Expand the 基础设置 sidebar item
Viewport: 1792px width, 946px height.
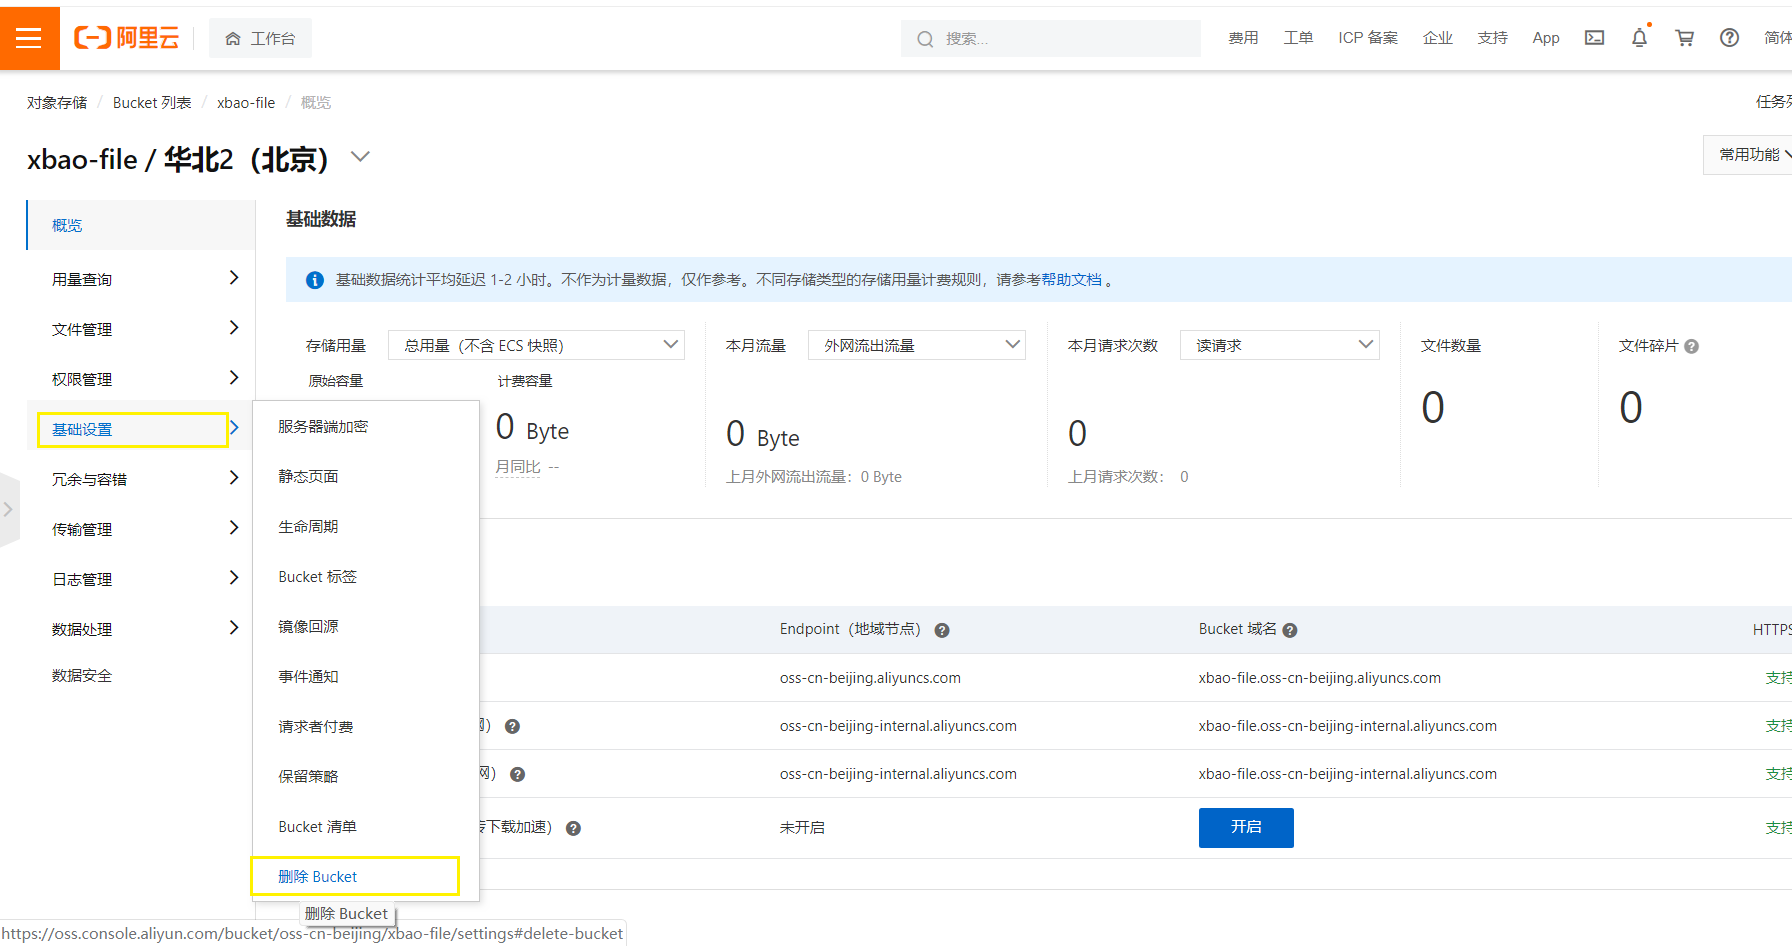point(141,429)
